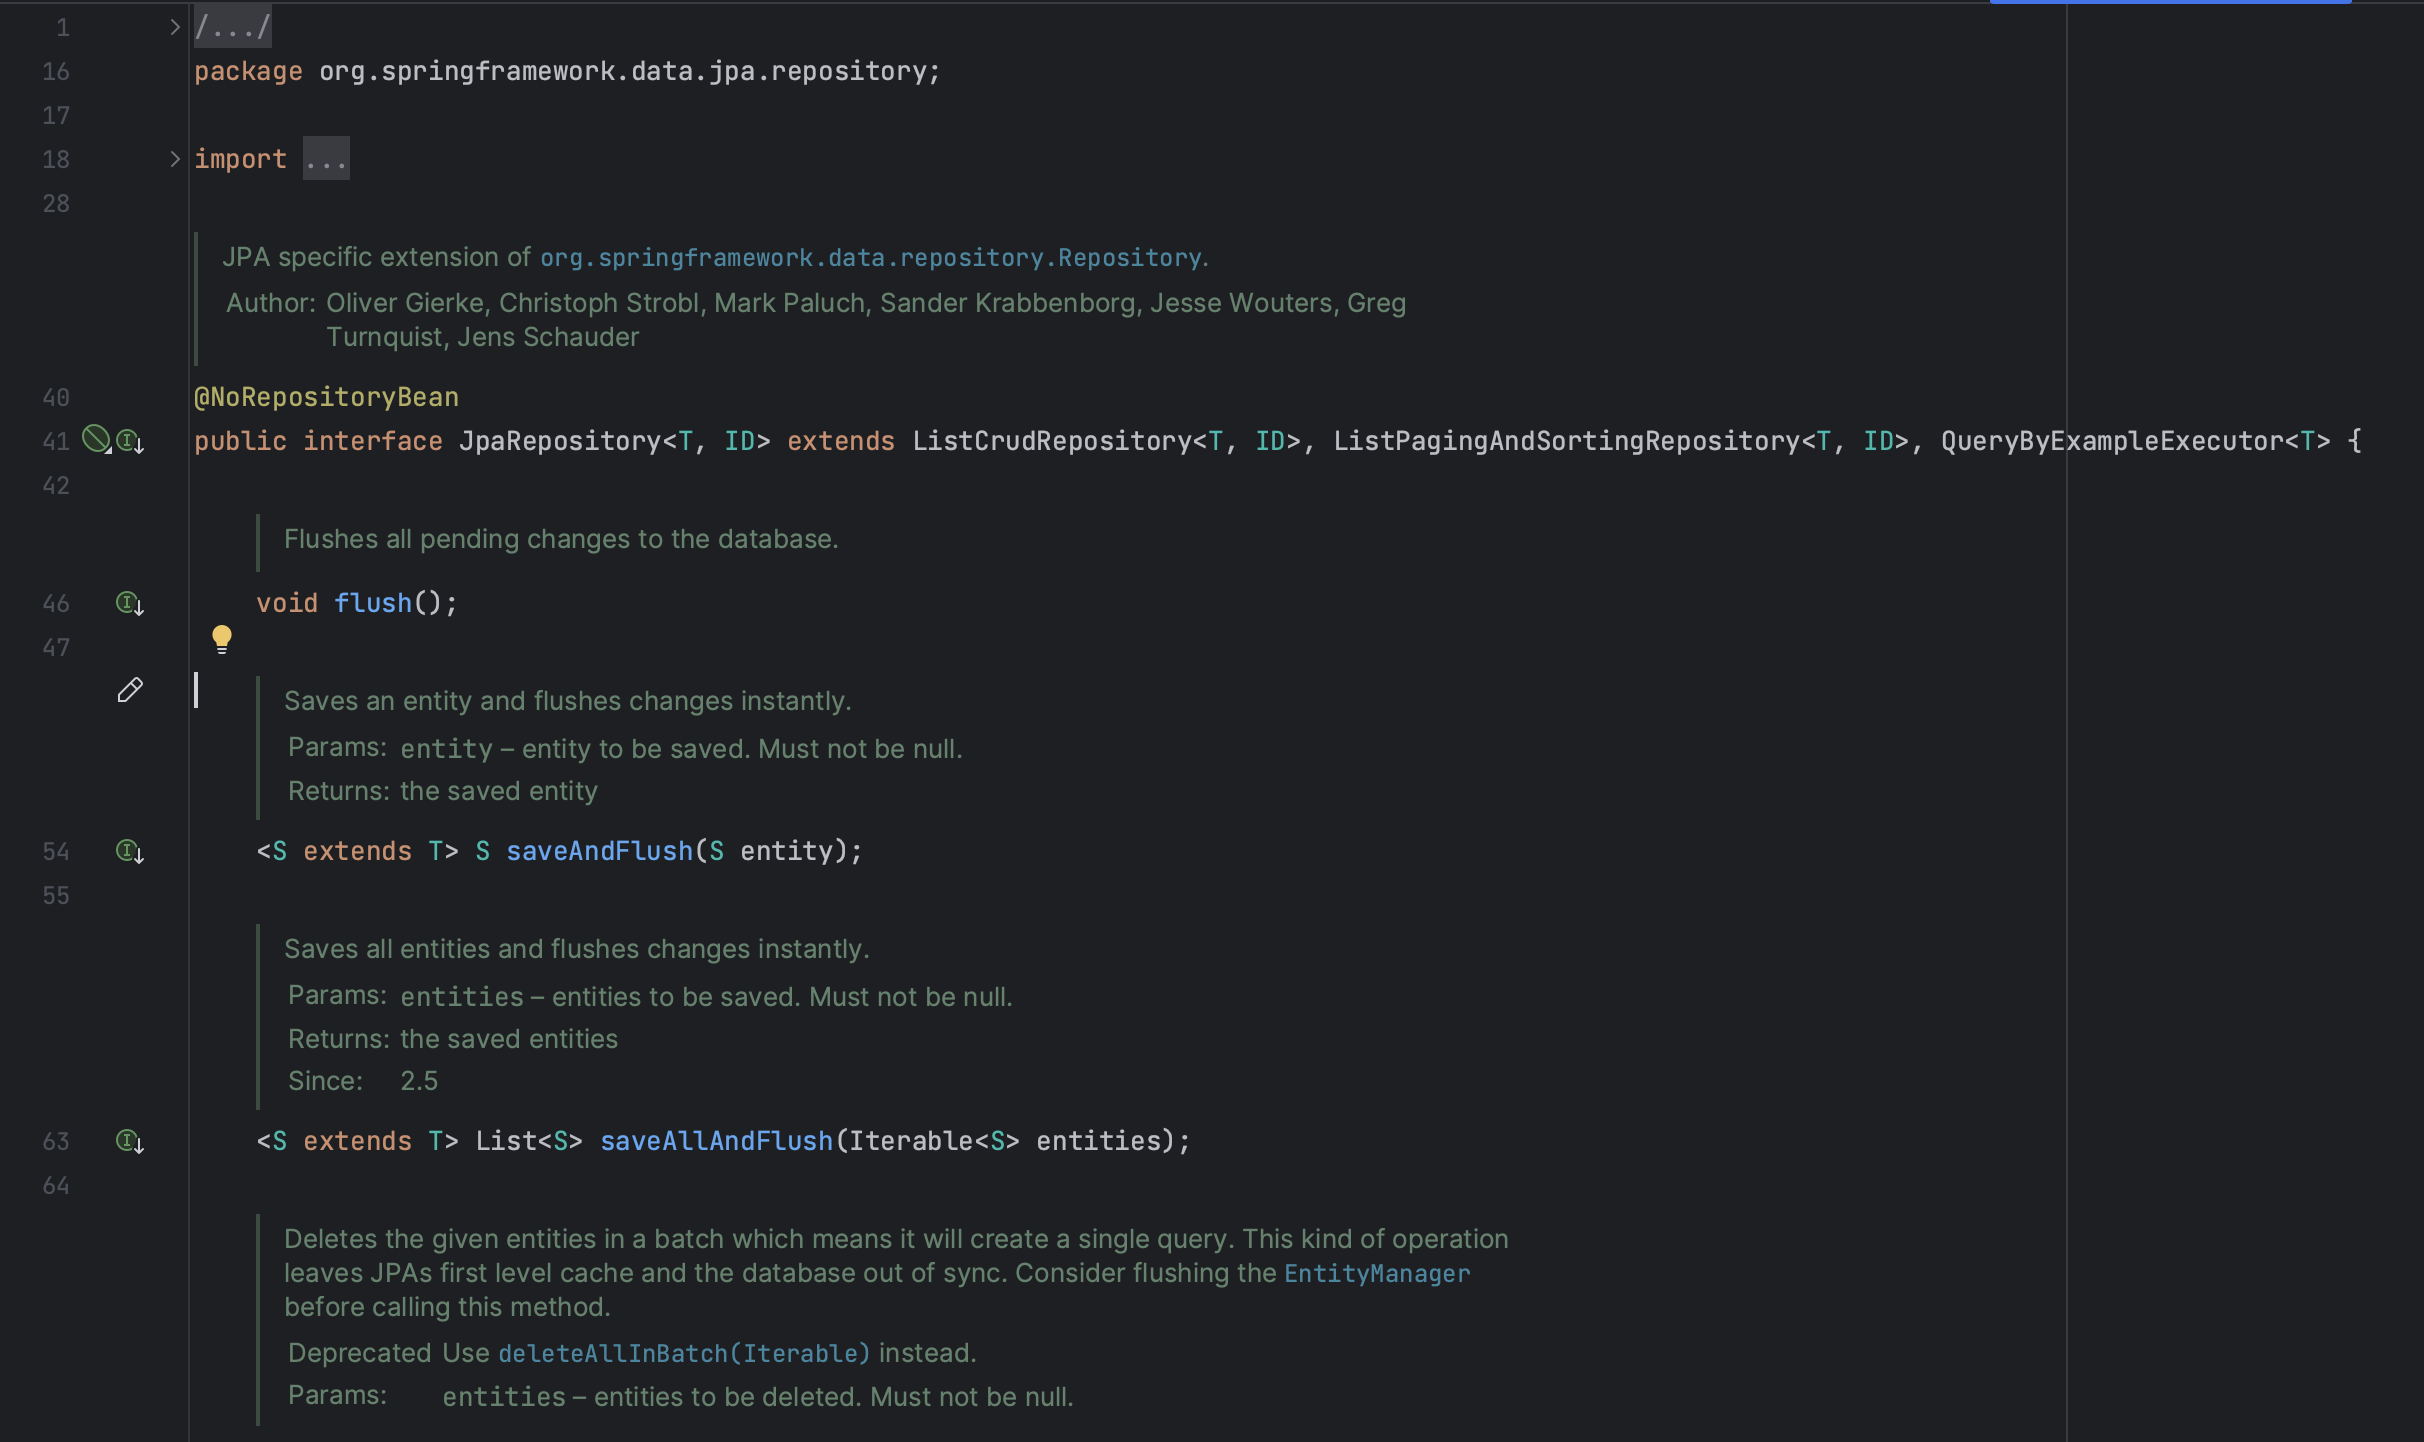Click the implemented-method icon beside saveAllAndFlush
The image size is (2424, 1442).
pos(130,1141)
